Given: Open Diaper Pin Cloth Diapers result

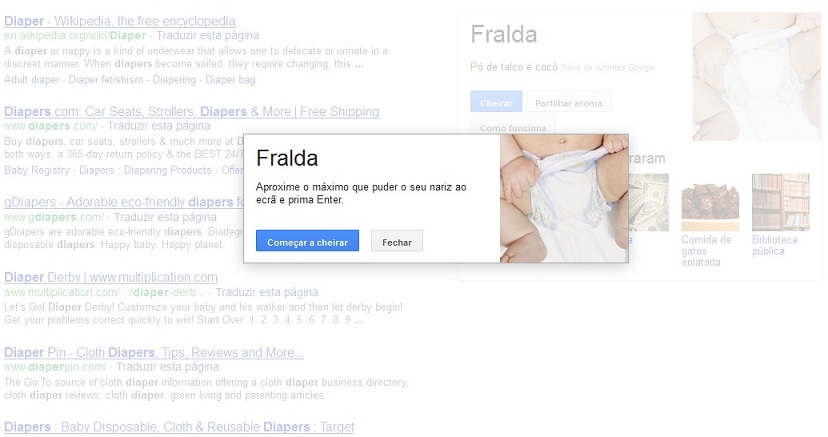Looking at the screenshot, I should 154,352.
